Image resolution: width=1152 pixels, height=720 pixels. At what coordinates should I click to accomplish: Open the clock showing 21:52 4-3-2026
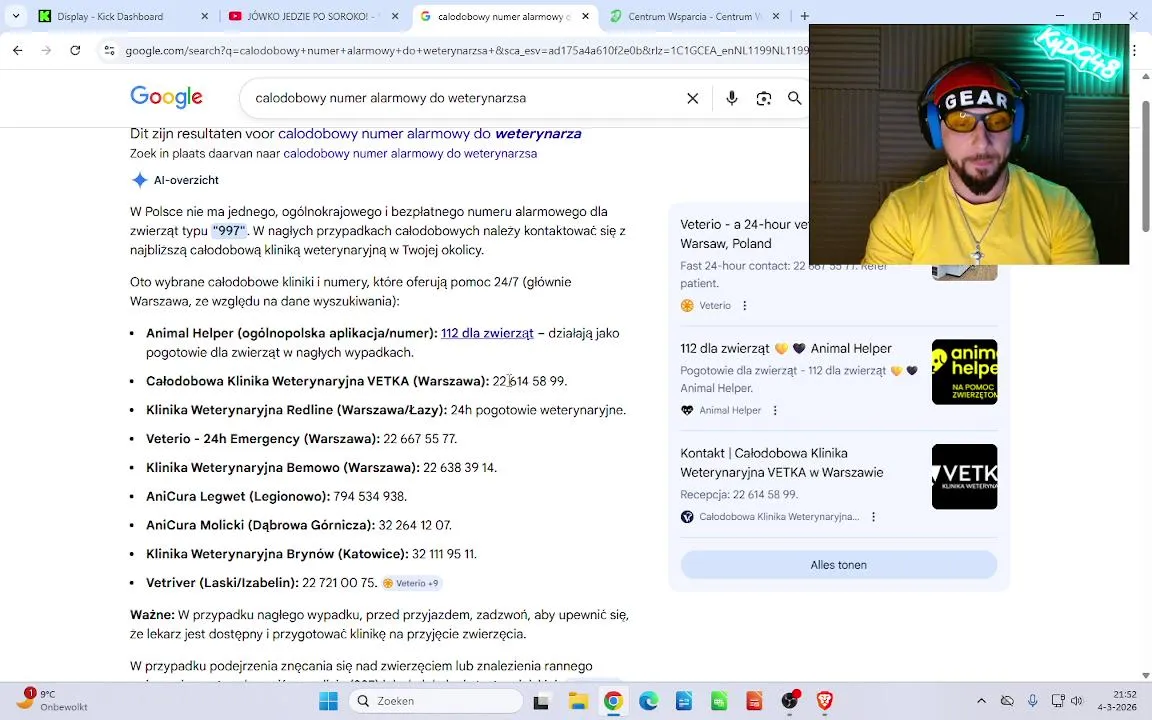click(1117, 701)
